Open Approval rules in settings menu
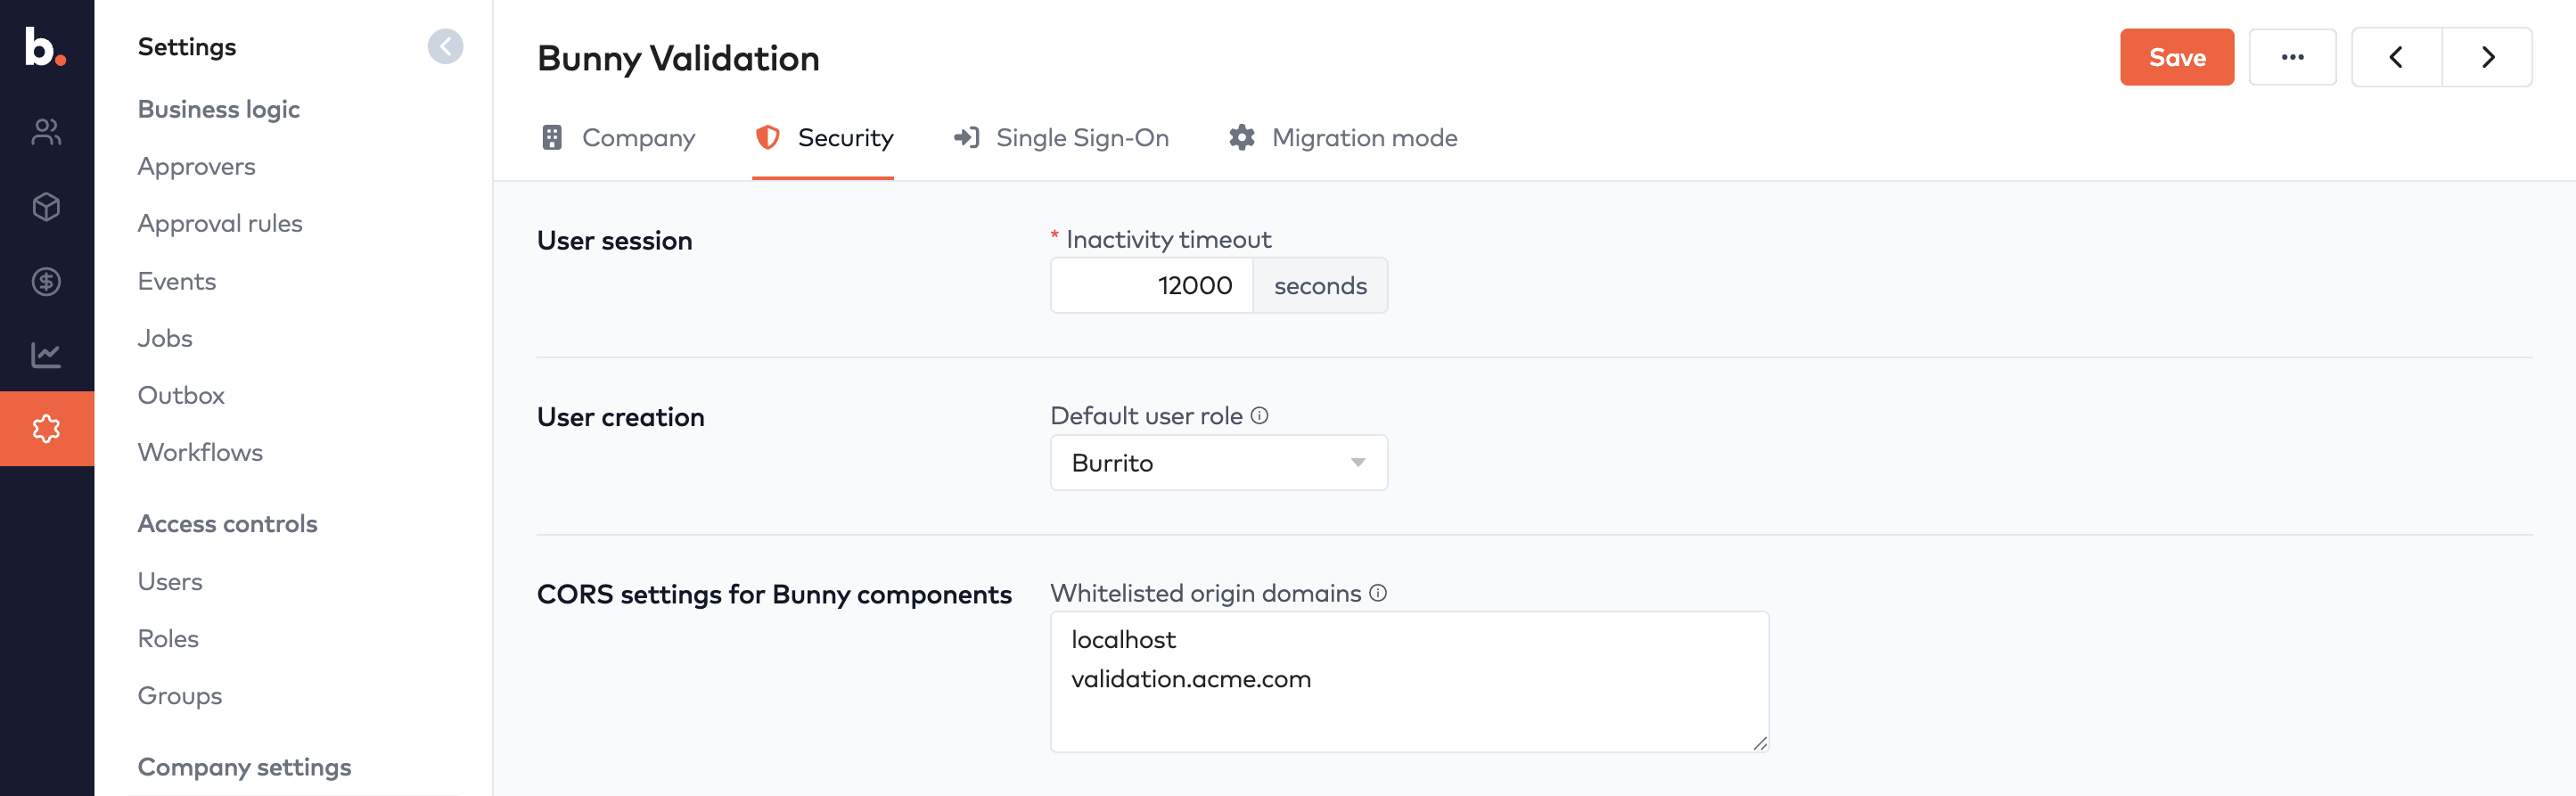Screen dimensions: 2576x796 click(x=220, y=223)
